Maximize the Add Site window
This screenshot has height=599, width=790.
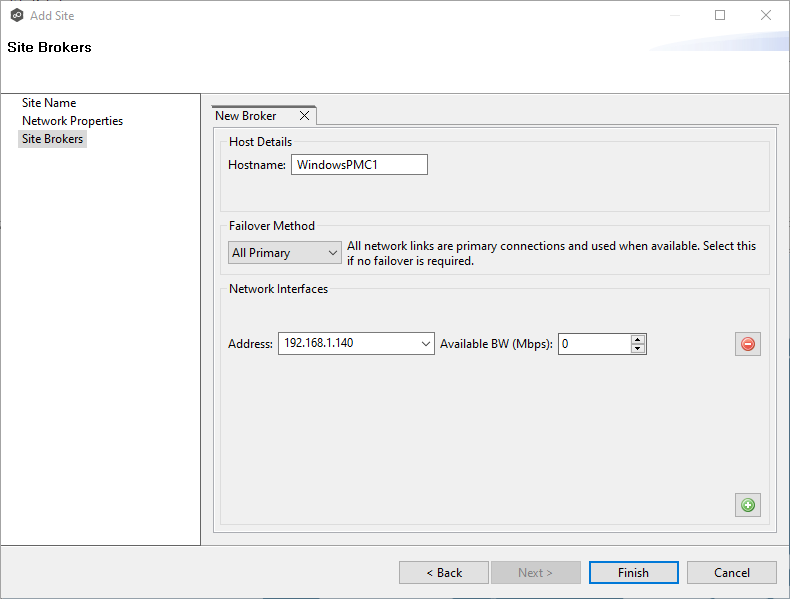tap(720, 15)
